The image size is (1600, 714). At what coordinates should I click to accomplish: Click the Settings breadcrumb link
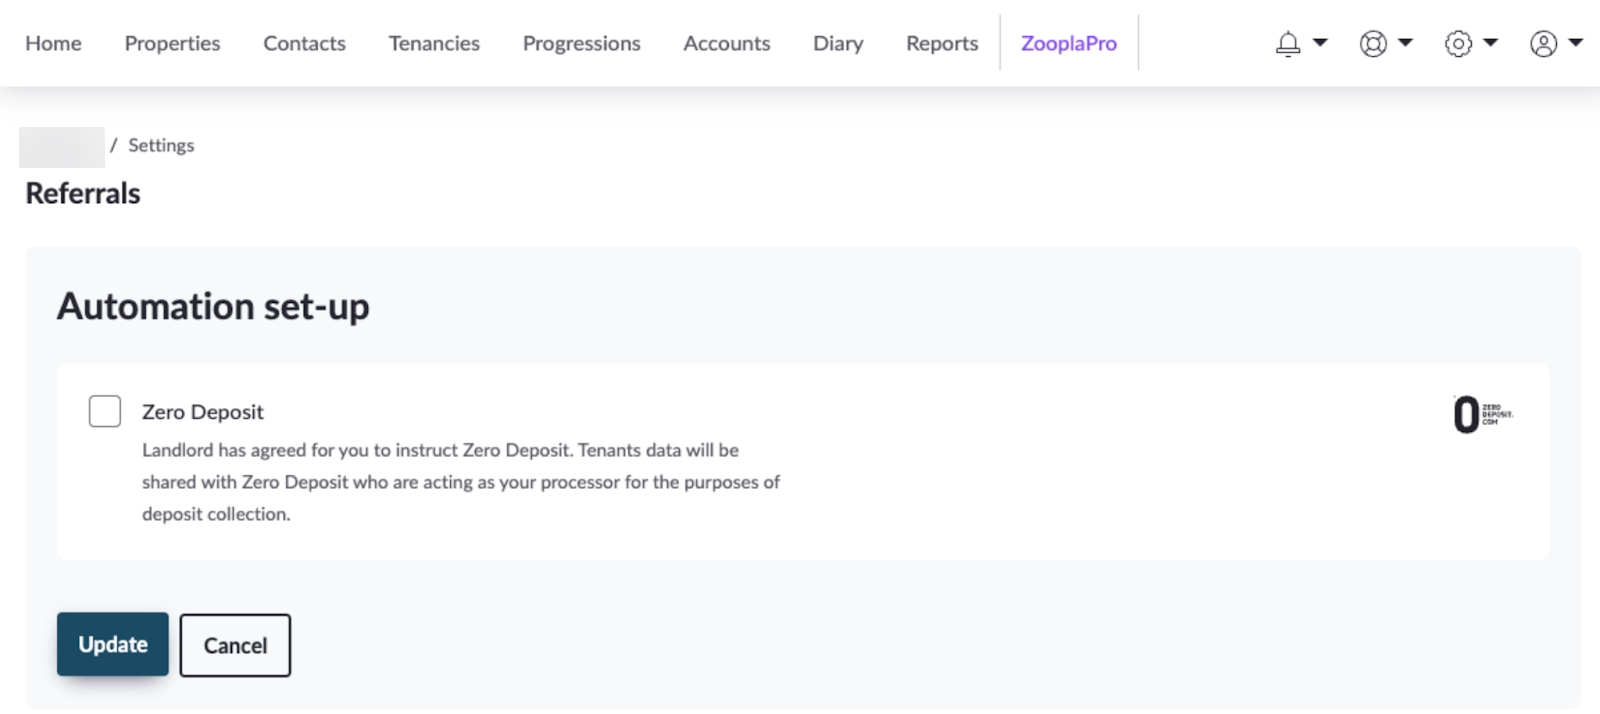click(161, 145)
